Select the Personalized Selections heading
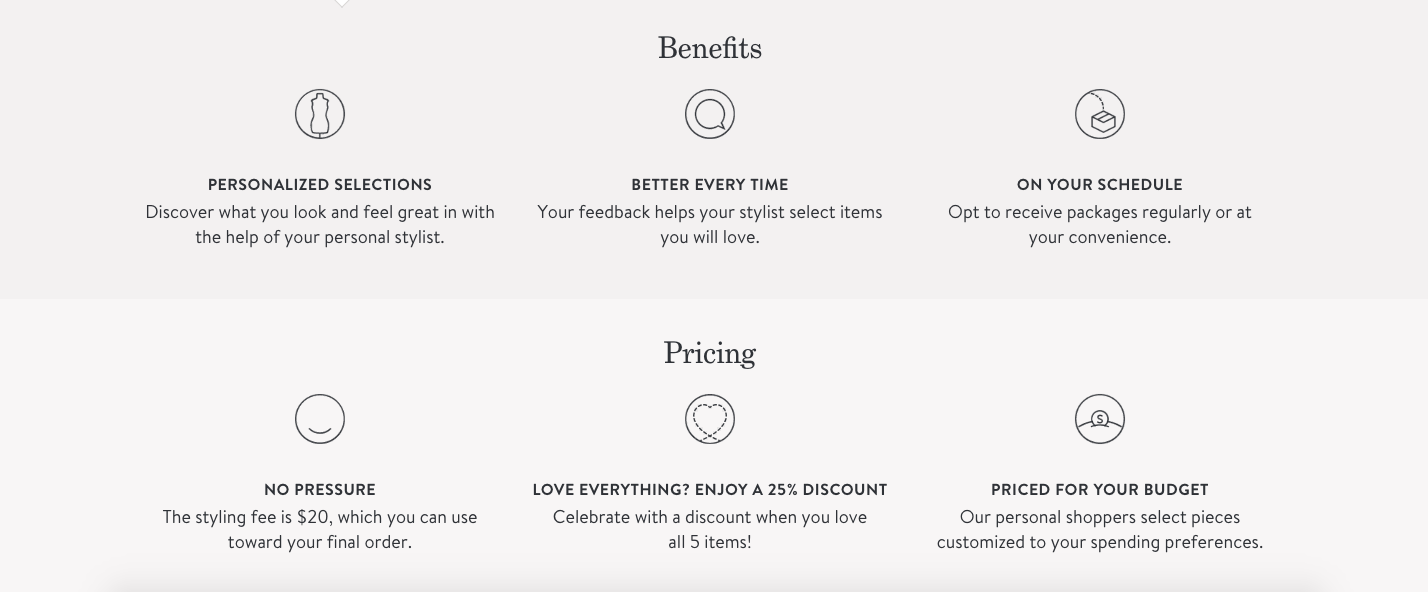The height and width of the screenshot is (592, 1428). pyautogui.click(x=320, y=184)
